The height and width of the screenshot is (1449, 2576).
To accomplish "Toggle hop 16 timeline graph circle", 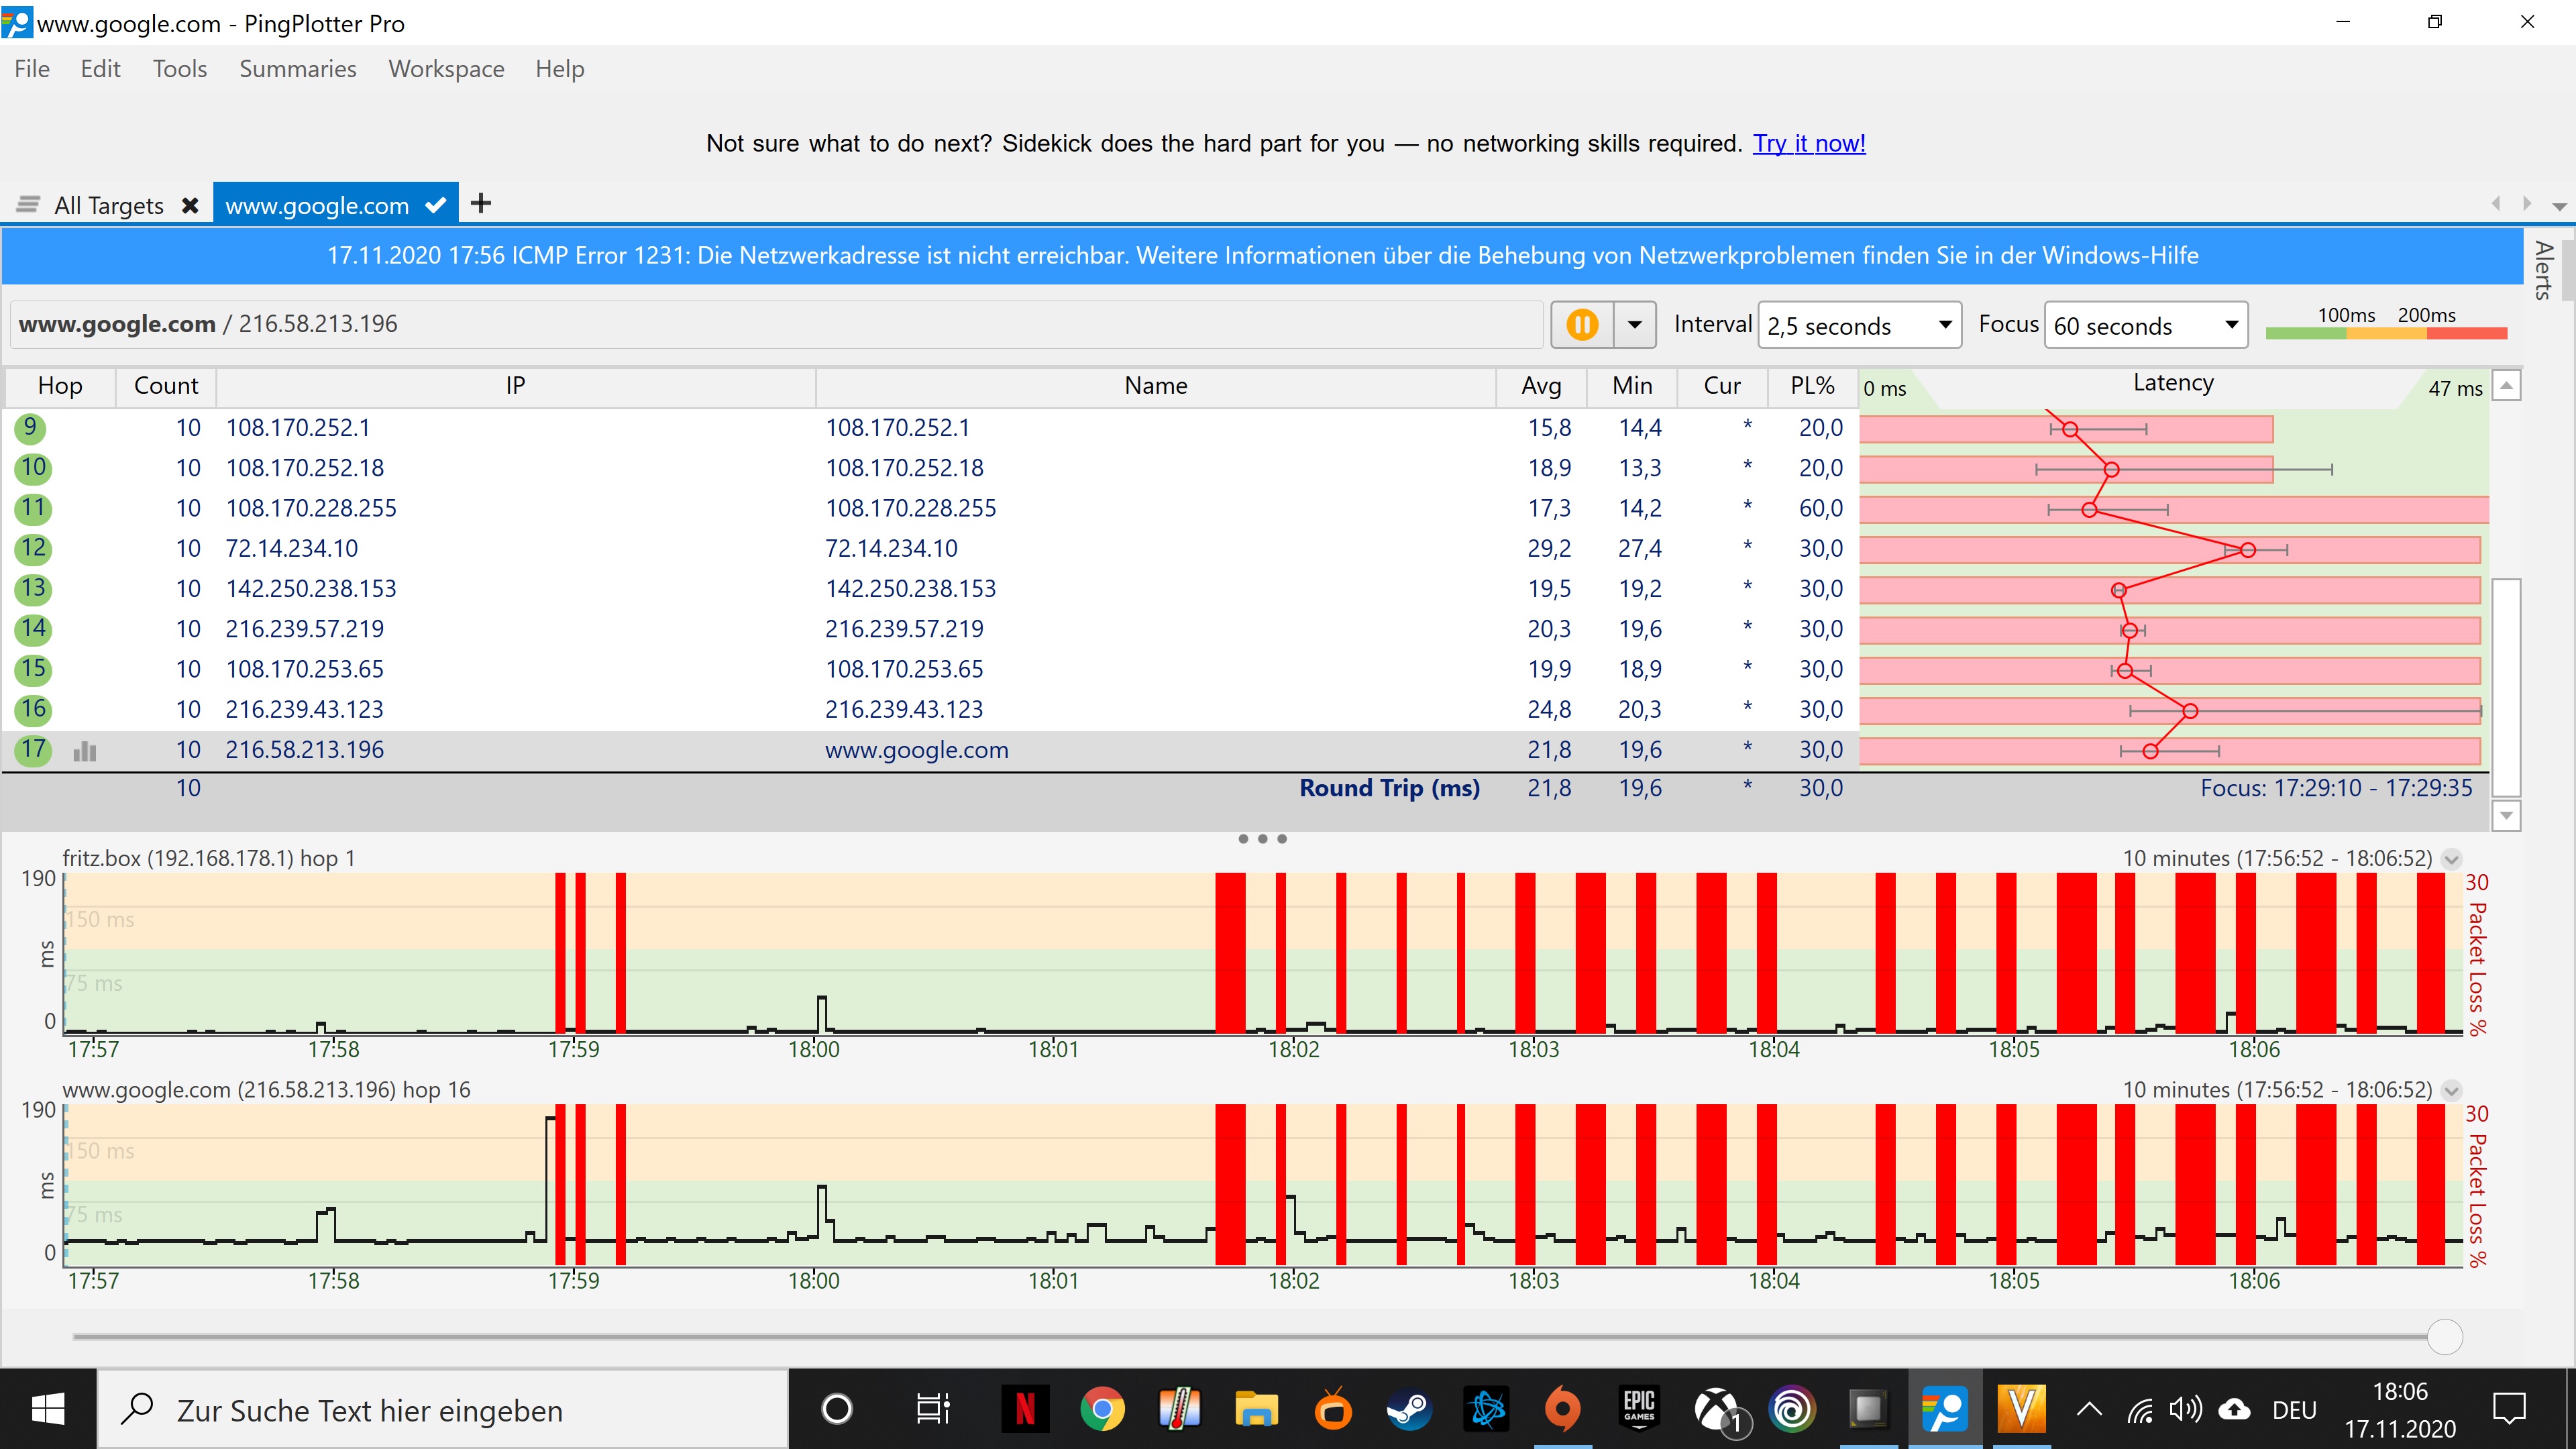I will (x=33, y=709).
